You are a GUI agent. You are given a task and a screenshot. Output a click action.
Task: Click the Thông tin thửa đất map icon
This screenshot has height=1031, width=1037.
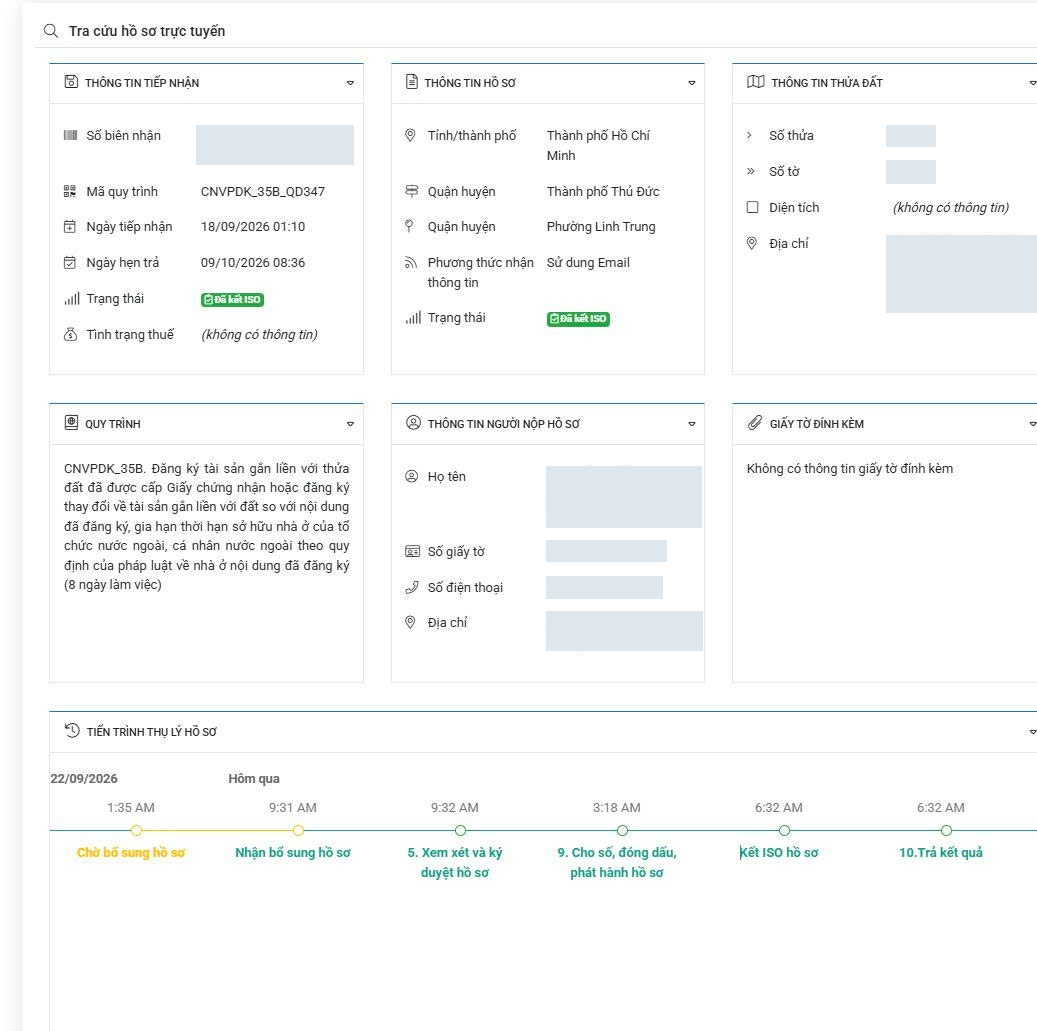[x=755, y=82]
